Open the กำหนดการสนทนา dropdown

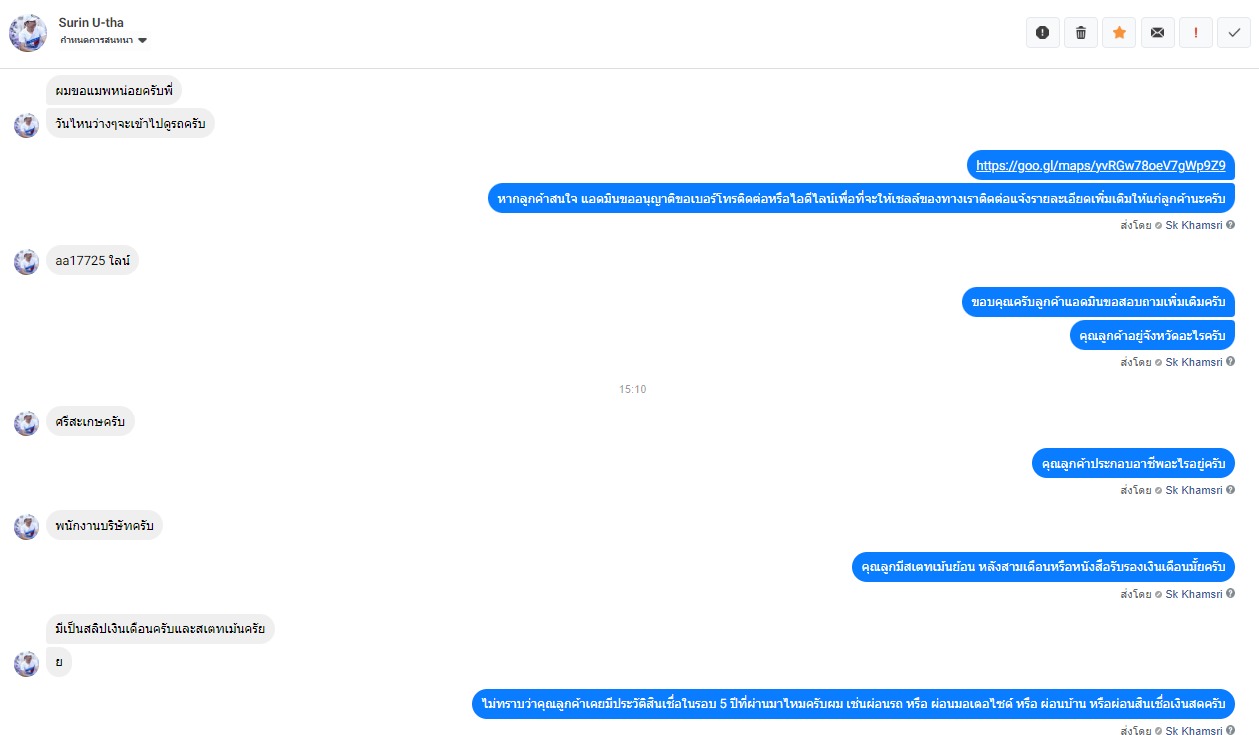103,40
